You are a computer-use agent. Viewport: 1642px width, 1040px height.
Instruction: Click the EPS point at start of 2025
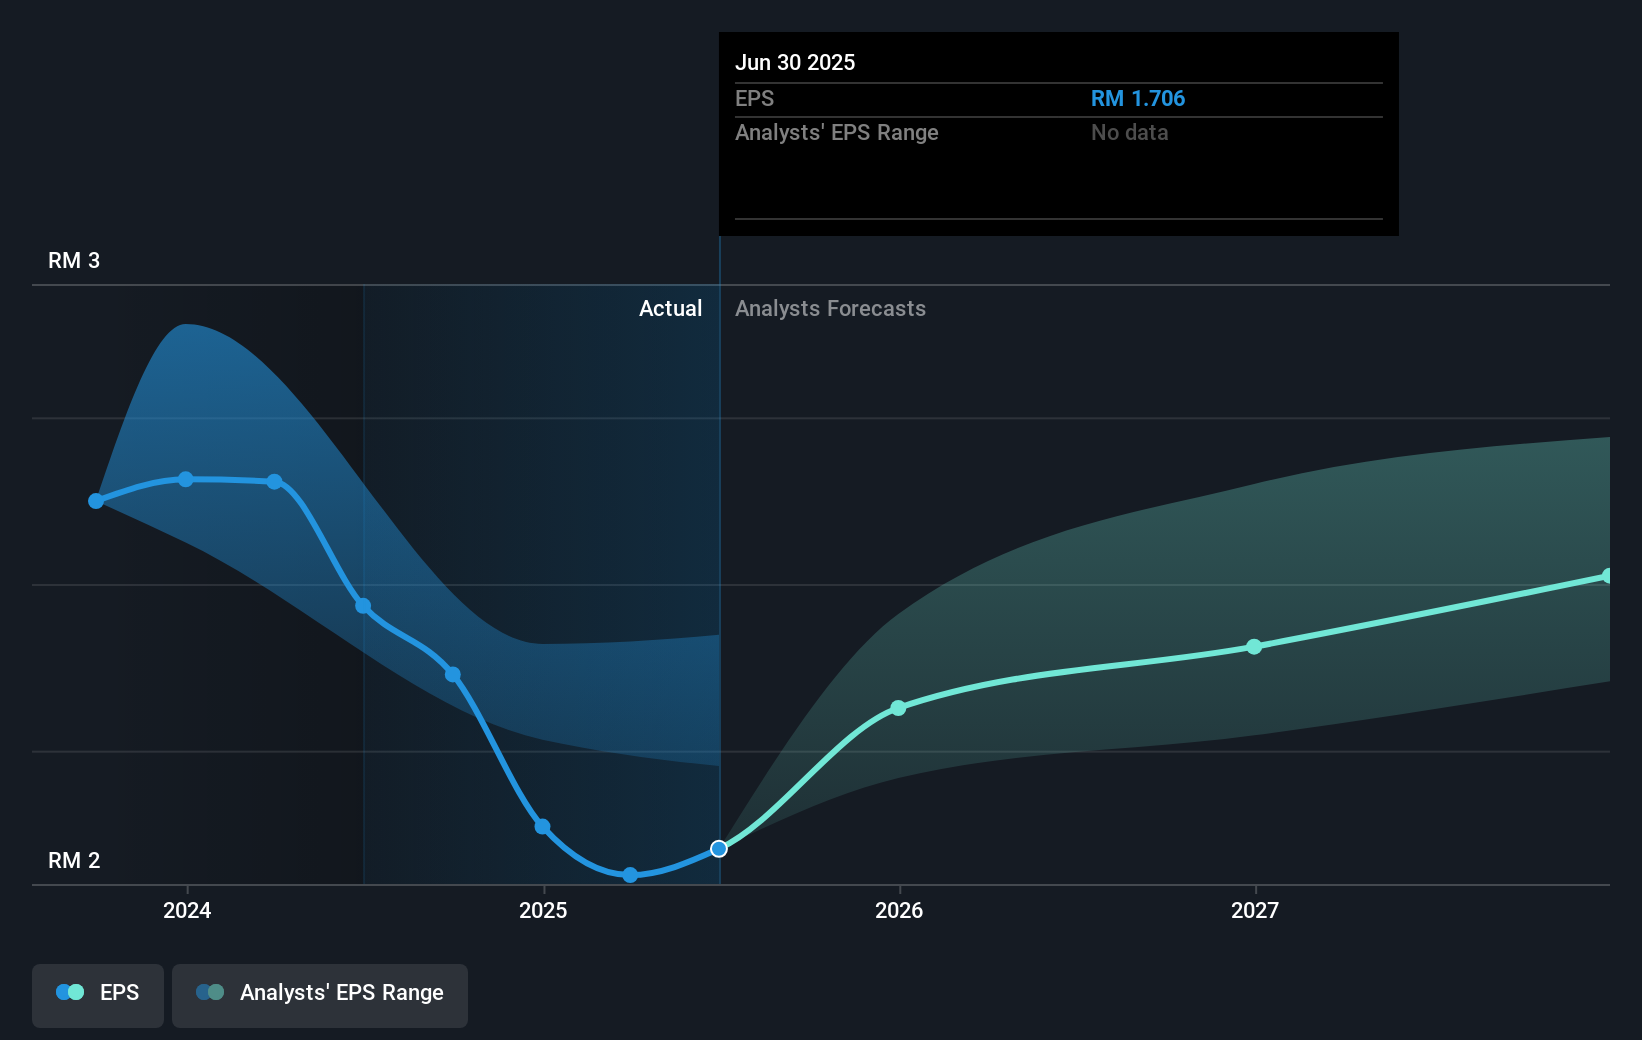(x=542, y=826)
